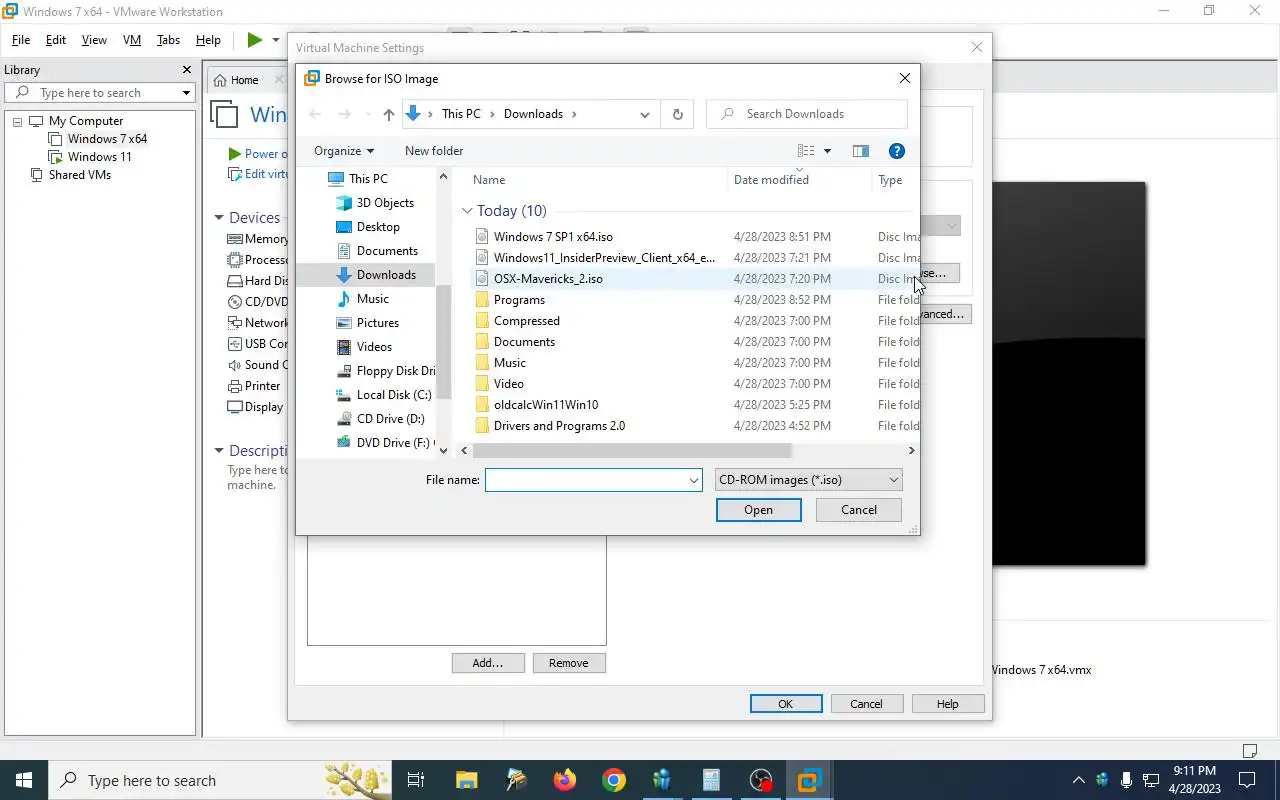Open Firefox from the taskbar

[x=565, y=780]
